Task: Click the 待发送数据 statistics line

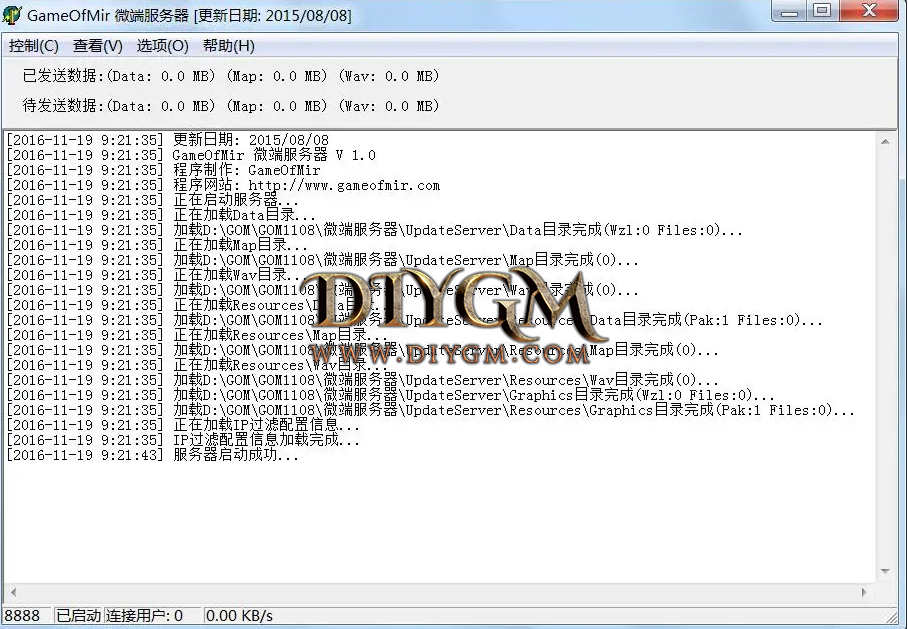Action: [230, 106]
